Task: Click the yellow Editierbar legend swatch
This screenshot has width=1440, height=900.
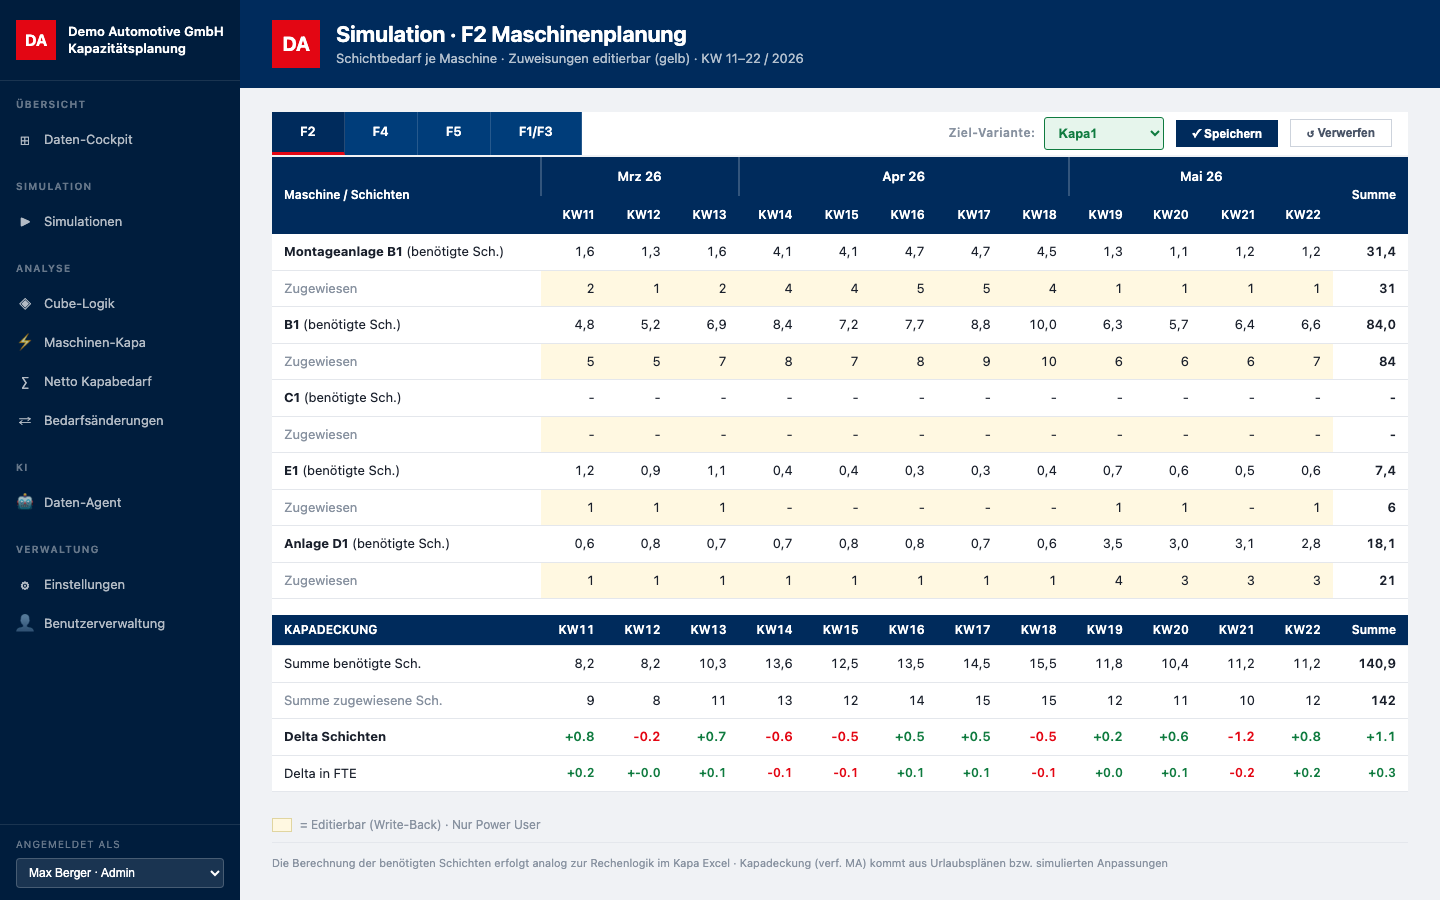Action: (282, 825)
